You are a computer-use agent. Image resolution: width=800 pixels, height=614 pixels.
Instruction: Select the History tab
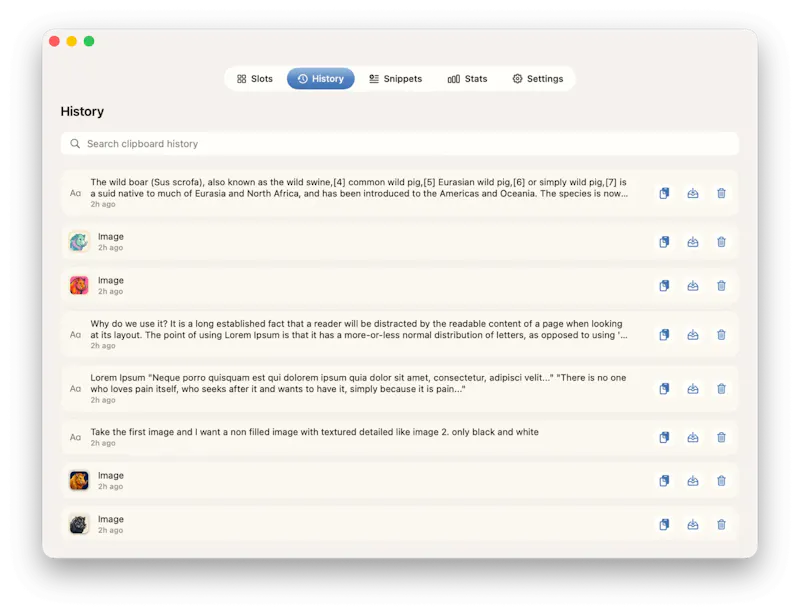320,79
